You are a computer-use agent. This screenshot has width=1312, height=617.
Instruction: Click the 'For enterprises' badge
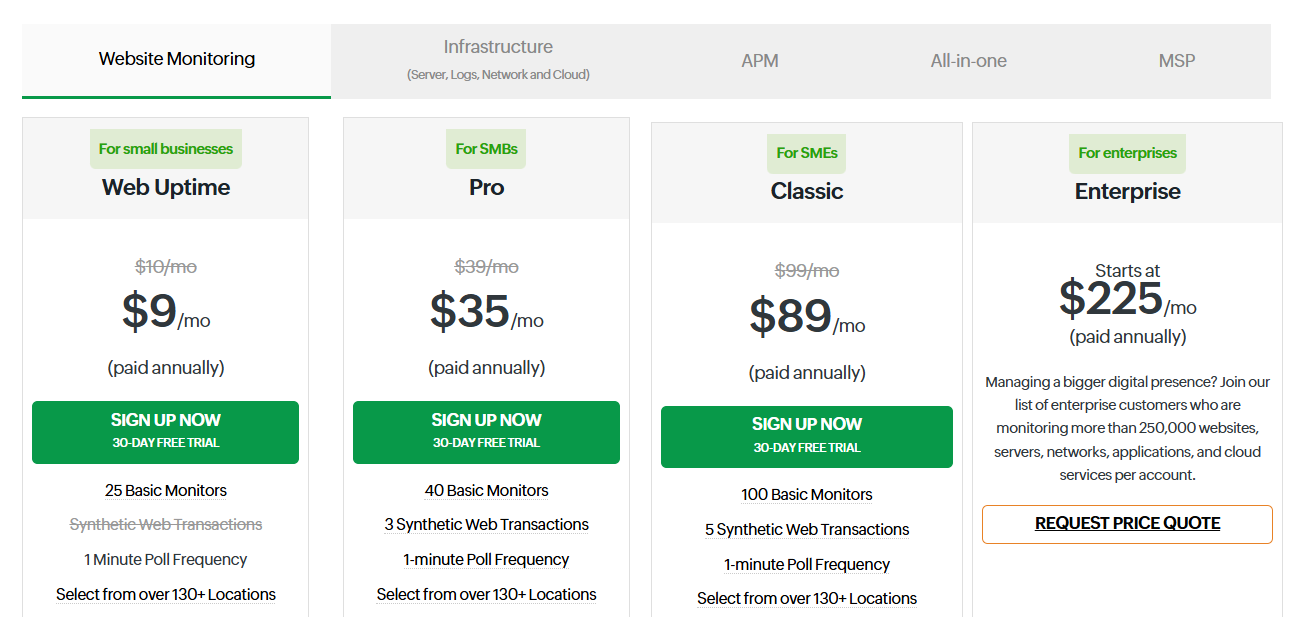1127,154
